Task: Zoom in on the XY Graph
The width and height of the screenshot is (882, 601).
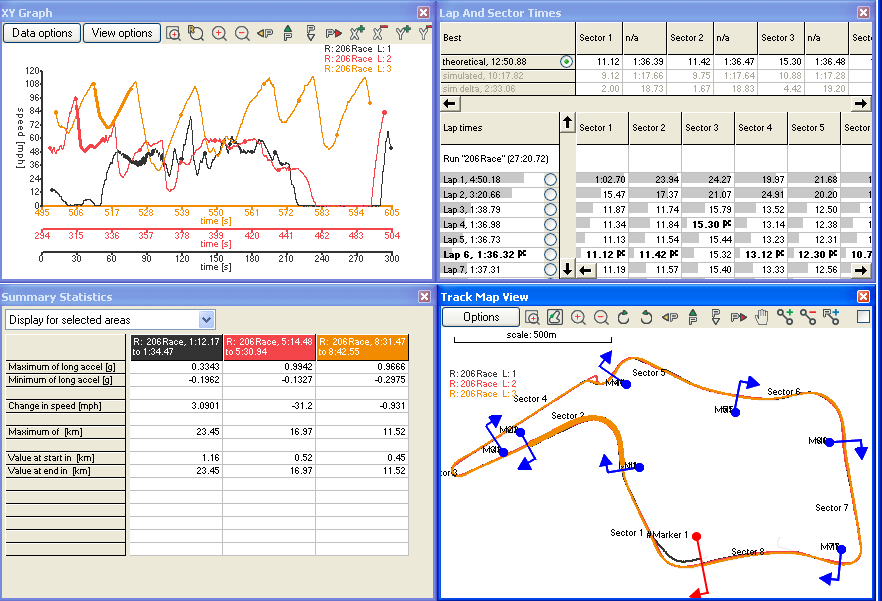Action: coord(219,33)
